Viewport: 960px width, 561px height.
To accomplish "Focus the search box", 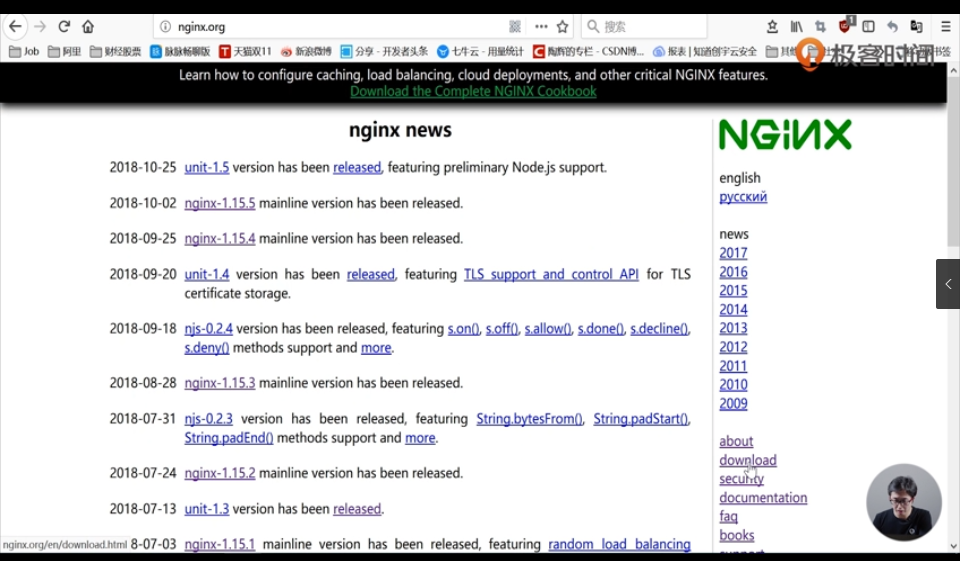I will [x=644, y=26].
